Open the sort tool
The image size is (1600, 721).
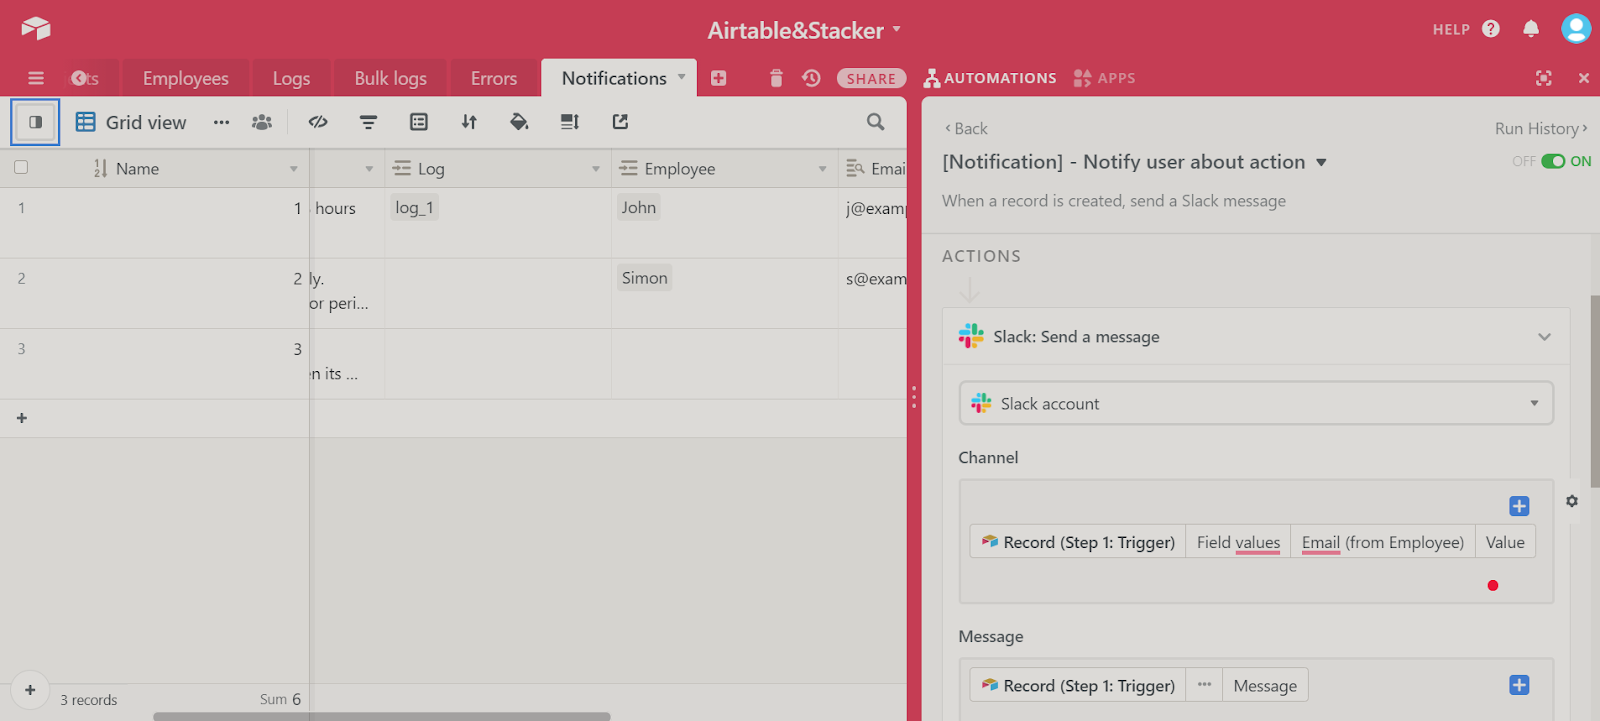point(469,122)
